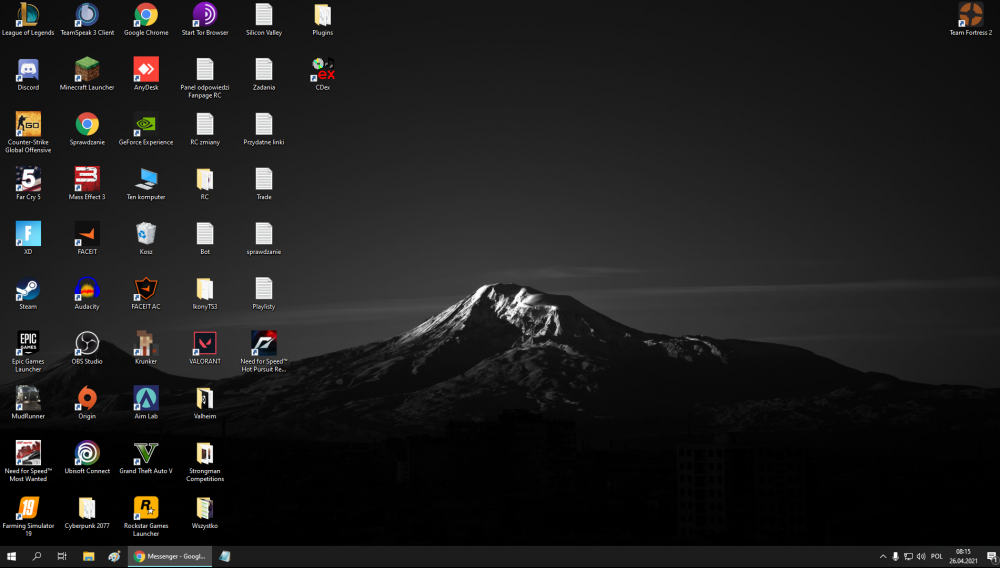1000x568 pixels.
Task: Click the Minecraft Launcher shortcut
Action: [x=87, y=69]
